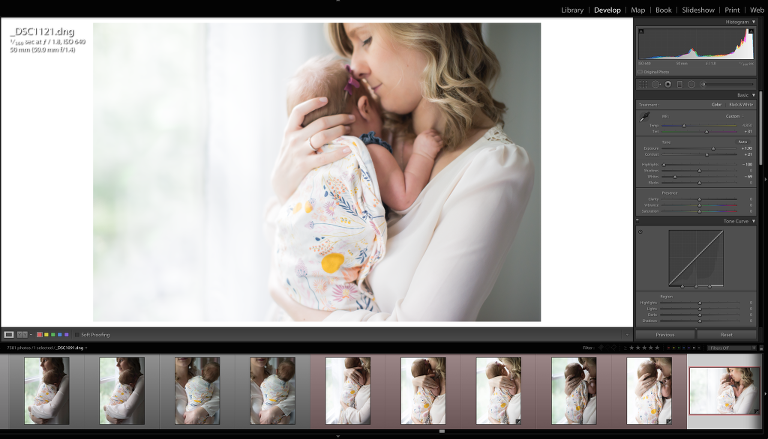Screen dimensions: 768x439
Task: Collapse the Basic panel
Action: pyautogui.click(x=753, y=95)
